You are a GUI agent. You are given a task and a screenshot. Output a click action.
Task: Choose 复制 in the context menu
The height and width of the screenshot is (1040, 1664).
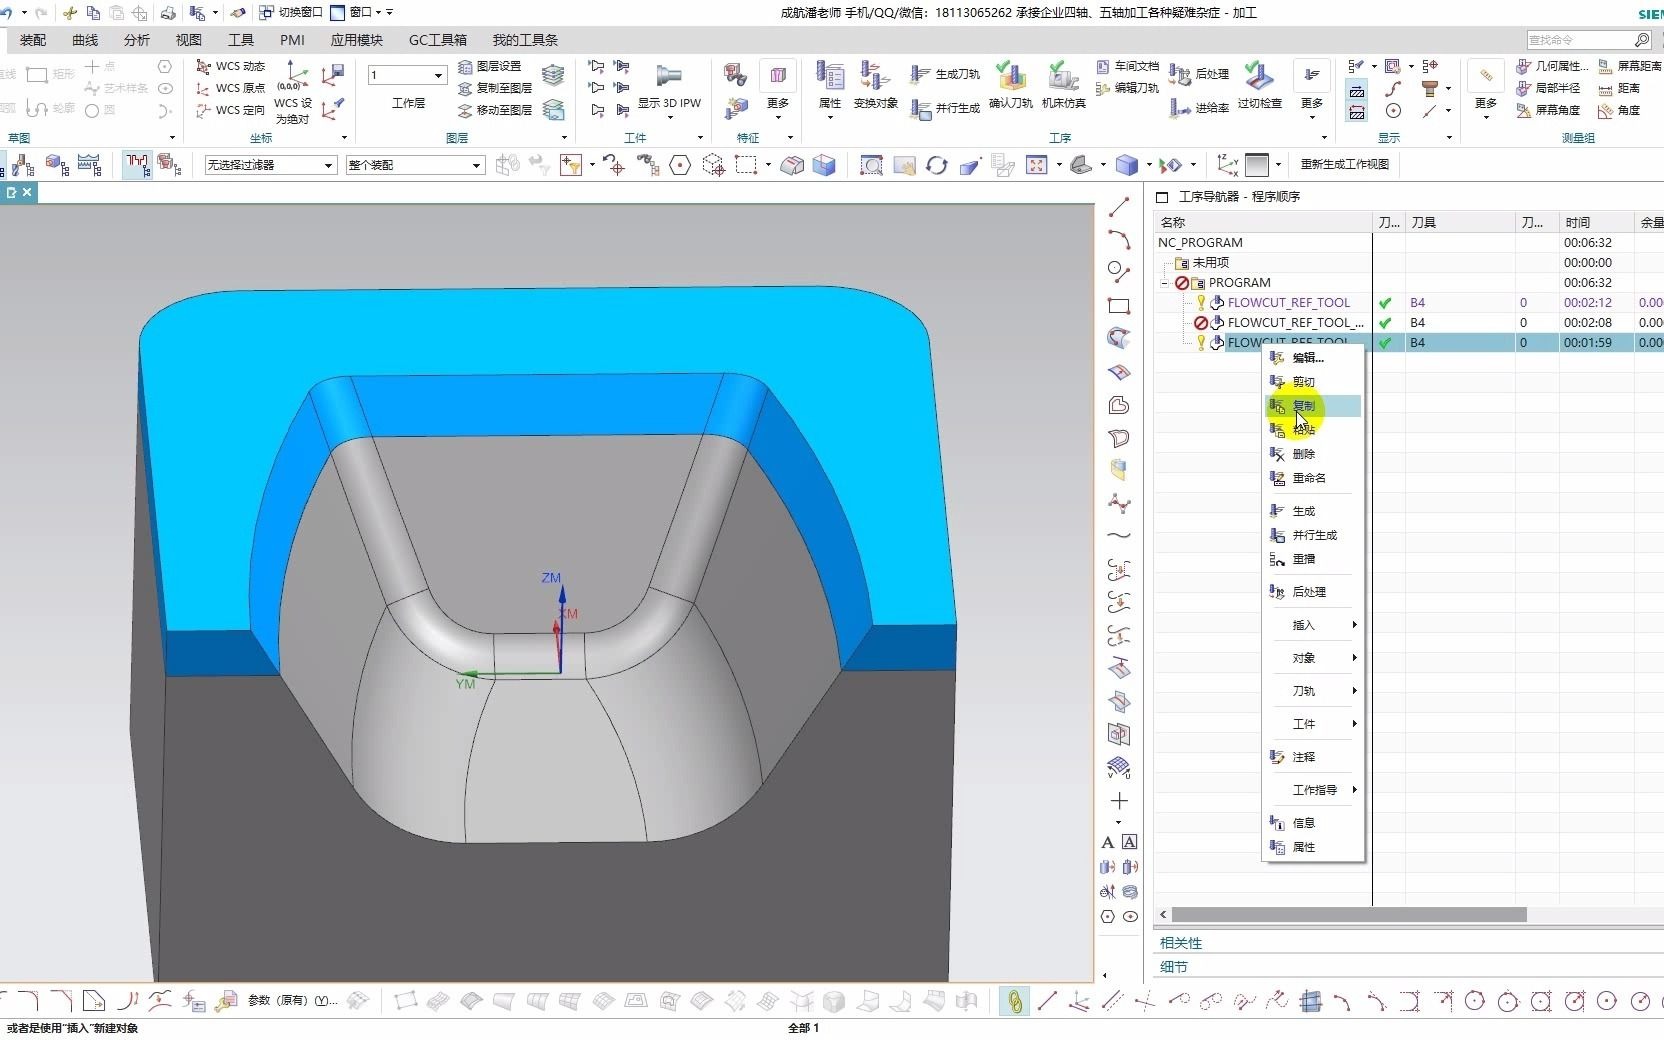[x=1313, y=406]
